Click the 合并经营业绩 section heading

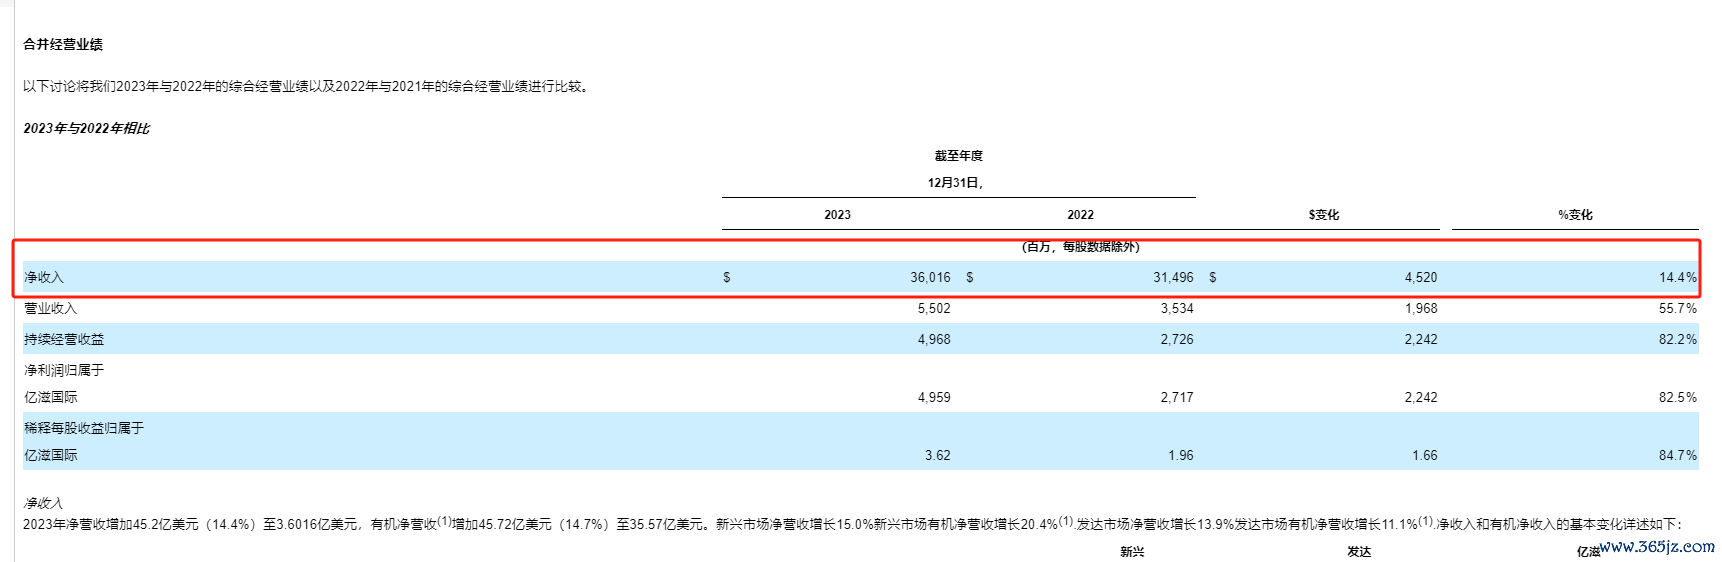(63, 44)
